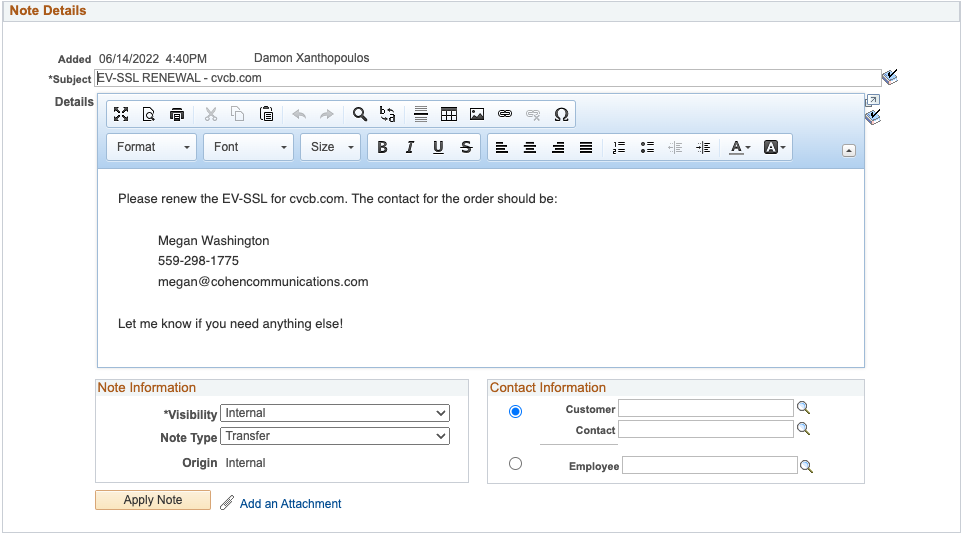Screen dimensions: 963x535
Task: Toggle bold formatting
Action: click(x=382, y=147)
